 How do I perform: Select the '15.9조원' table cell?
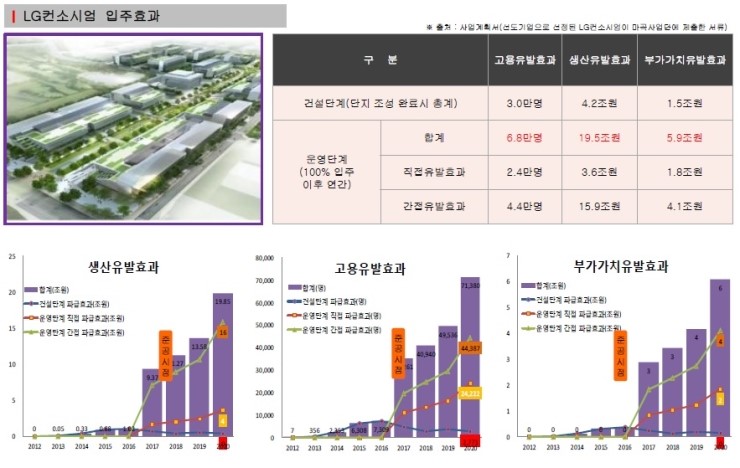(x=599, y=206)
